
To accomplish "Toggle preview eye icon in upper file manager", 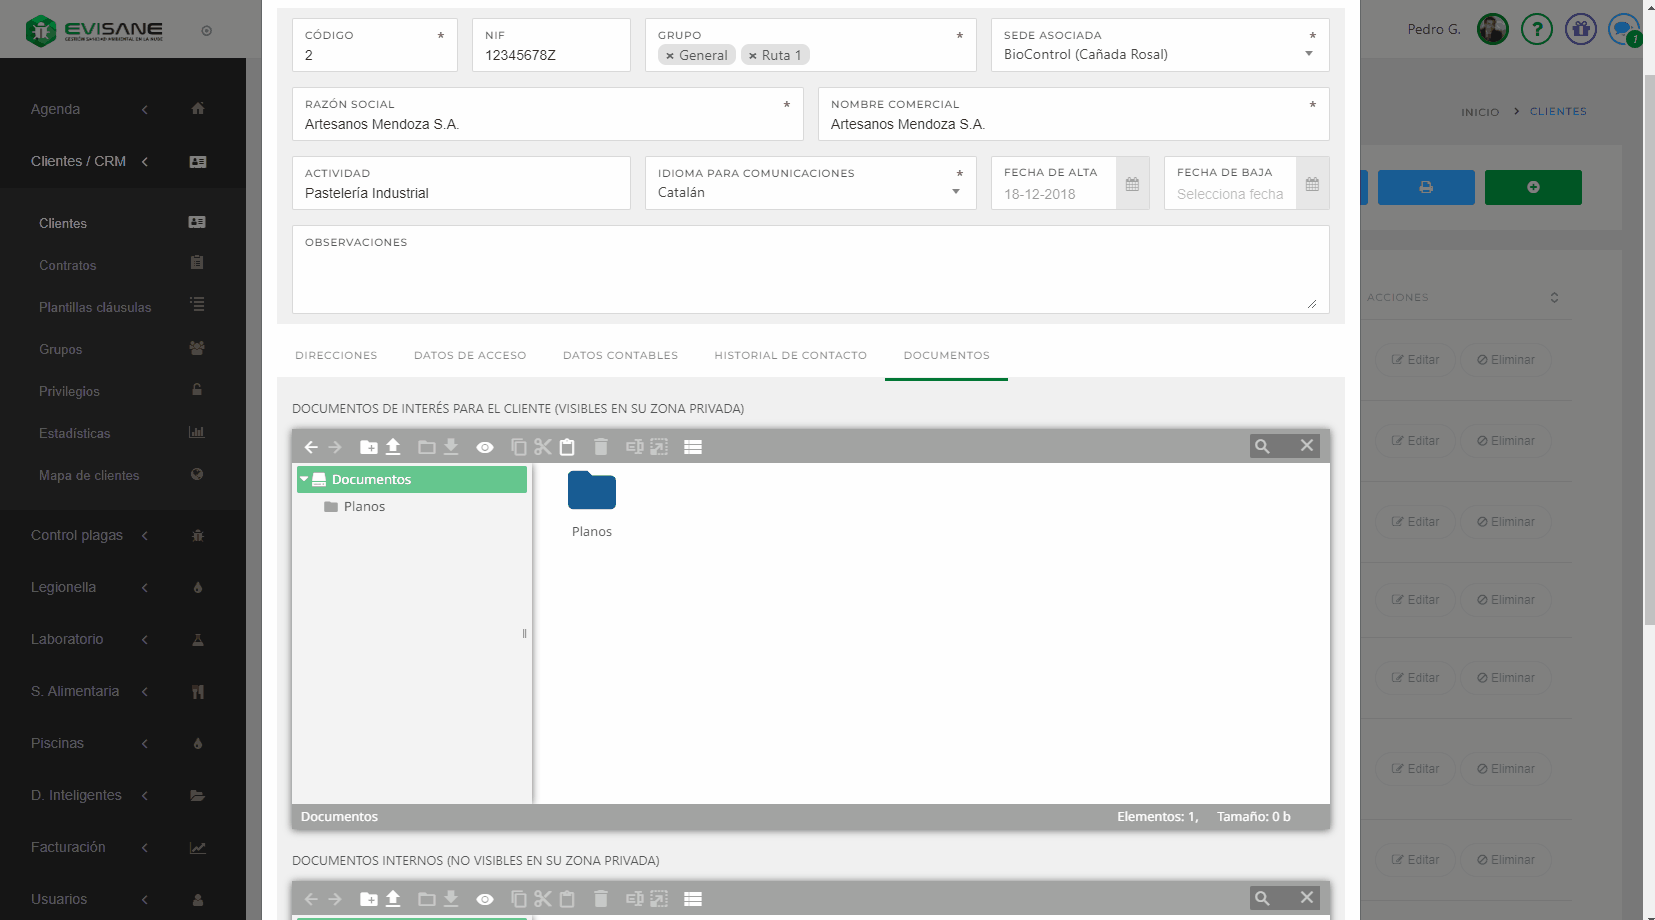I will point(485,447).
